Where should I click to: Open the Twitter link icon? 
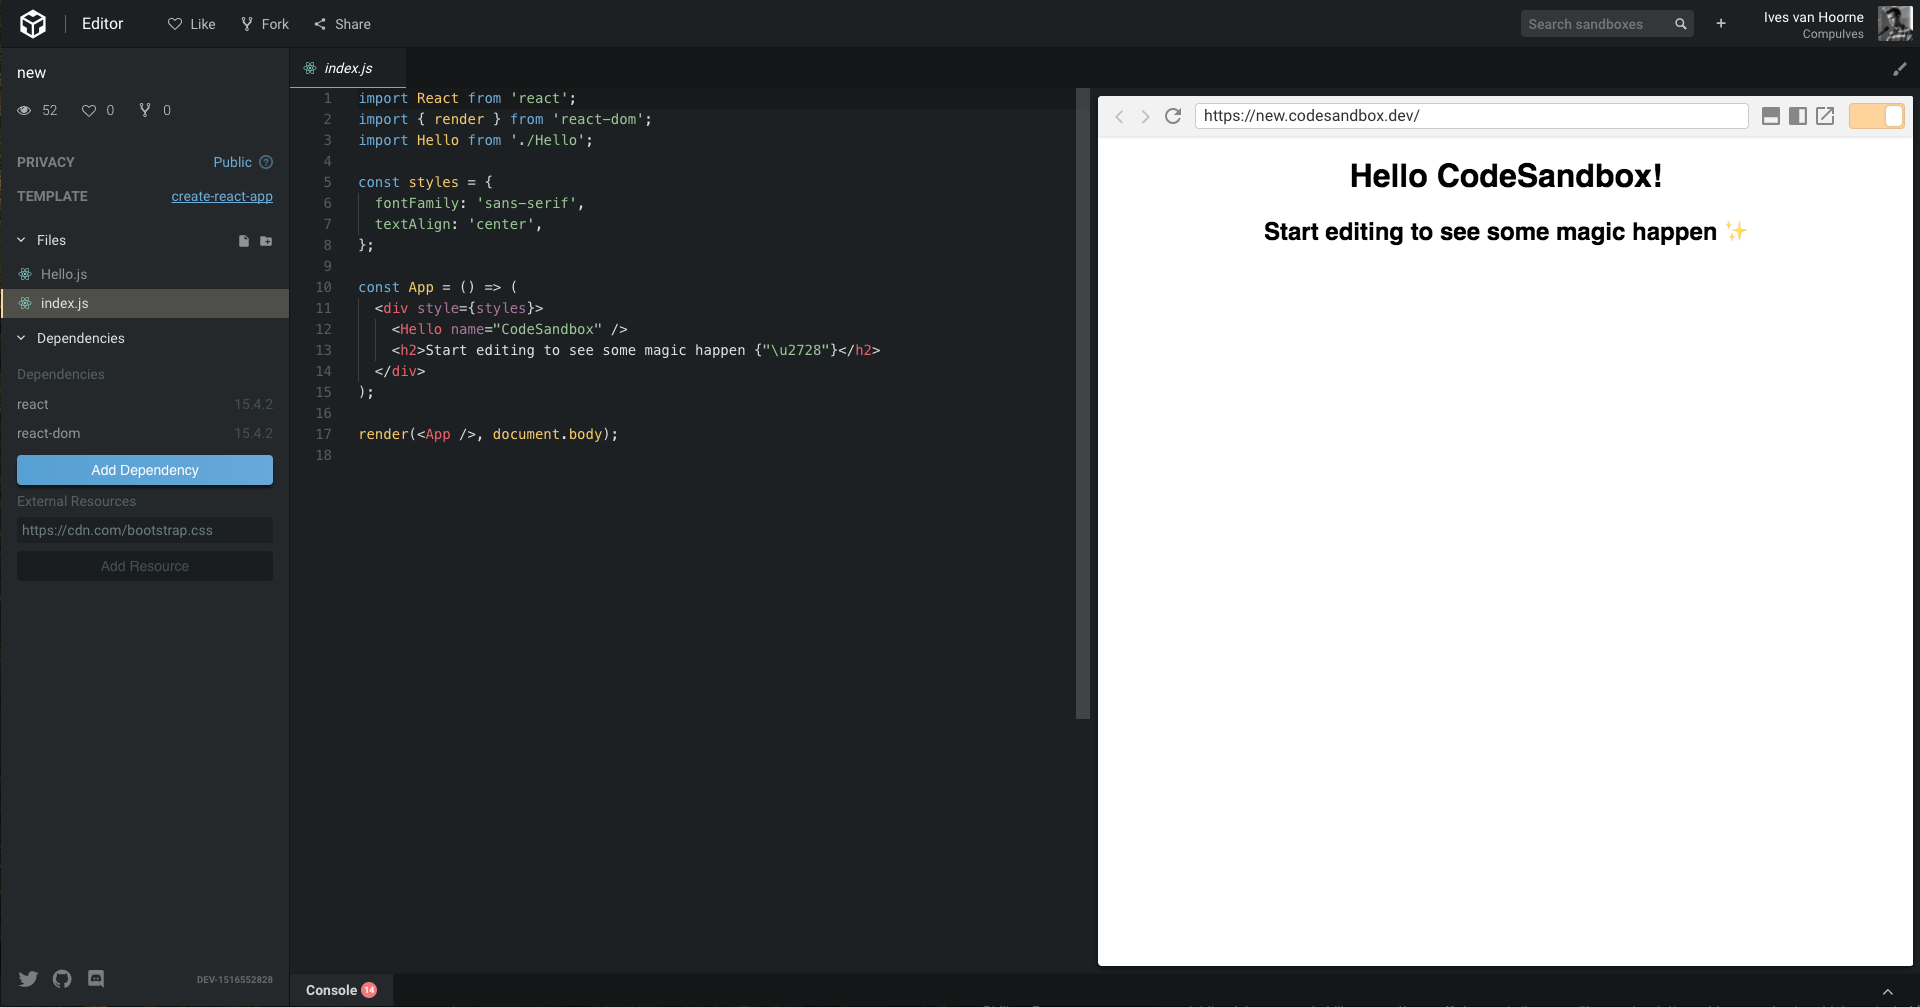28,979
